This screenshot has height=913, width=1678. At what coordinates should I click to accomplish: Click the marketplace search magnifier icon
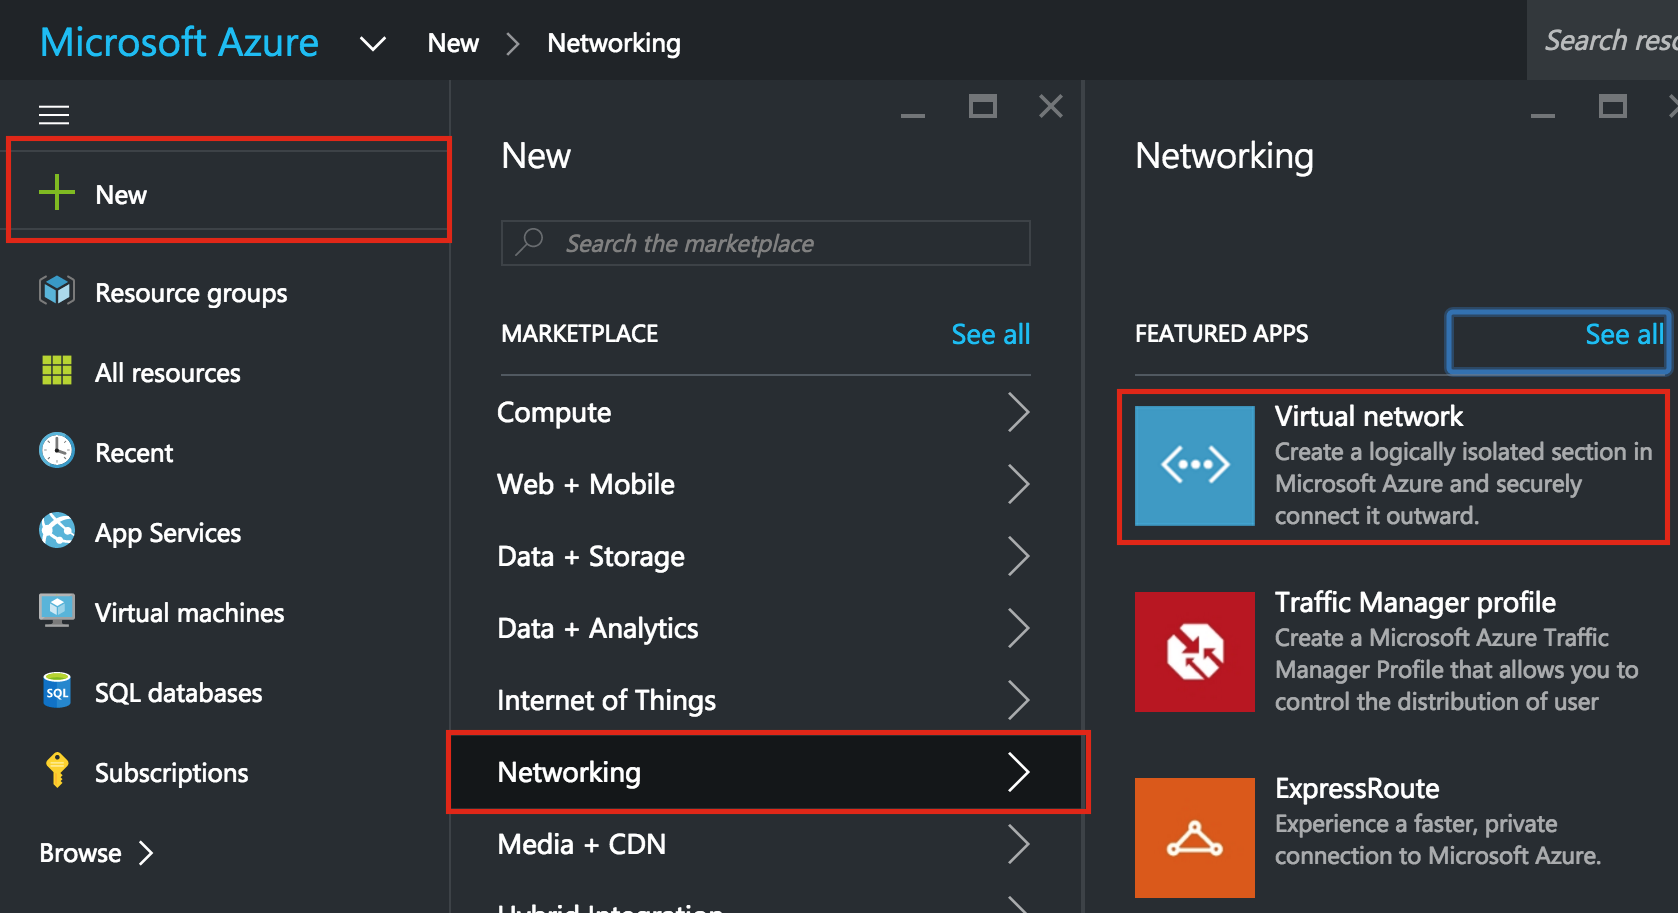point(529,242)
